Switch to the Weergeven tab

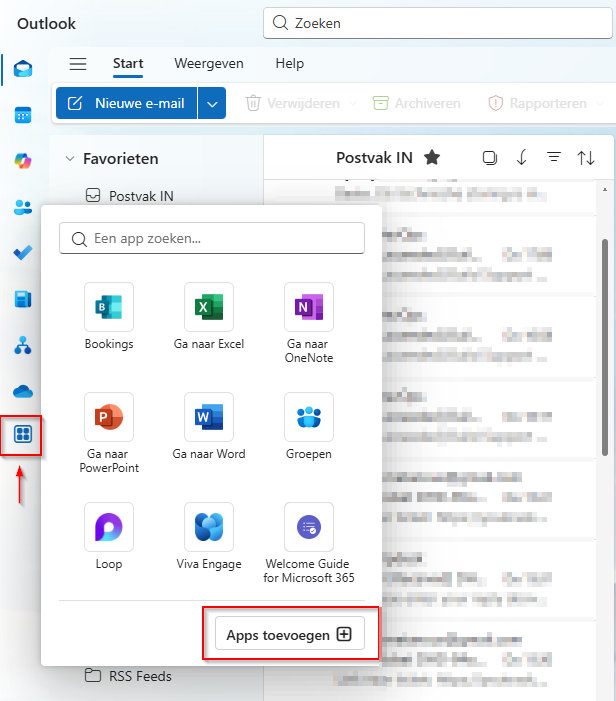[209, 64]
